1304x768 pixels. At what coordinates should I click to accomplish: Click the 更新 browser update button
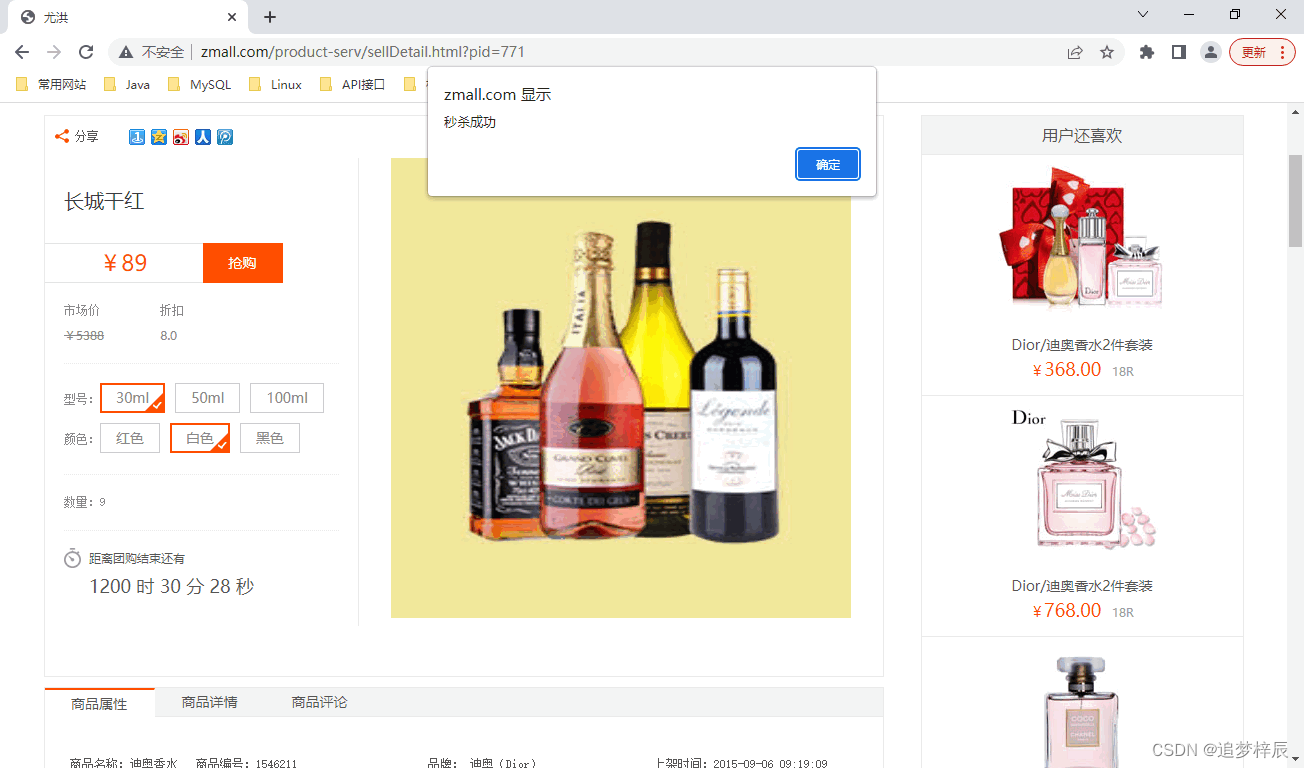tap(1262, 52)
